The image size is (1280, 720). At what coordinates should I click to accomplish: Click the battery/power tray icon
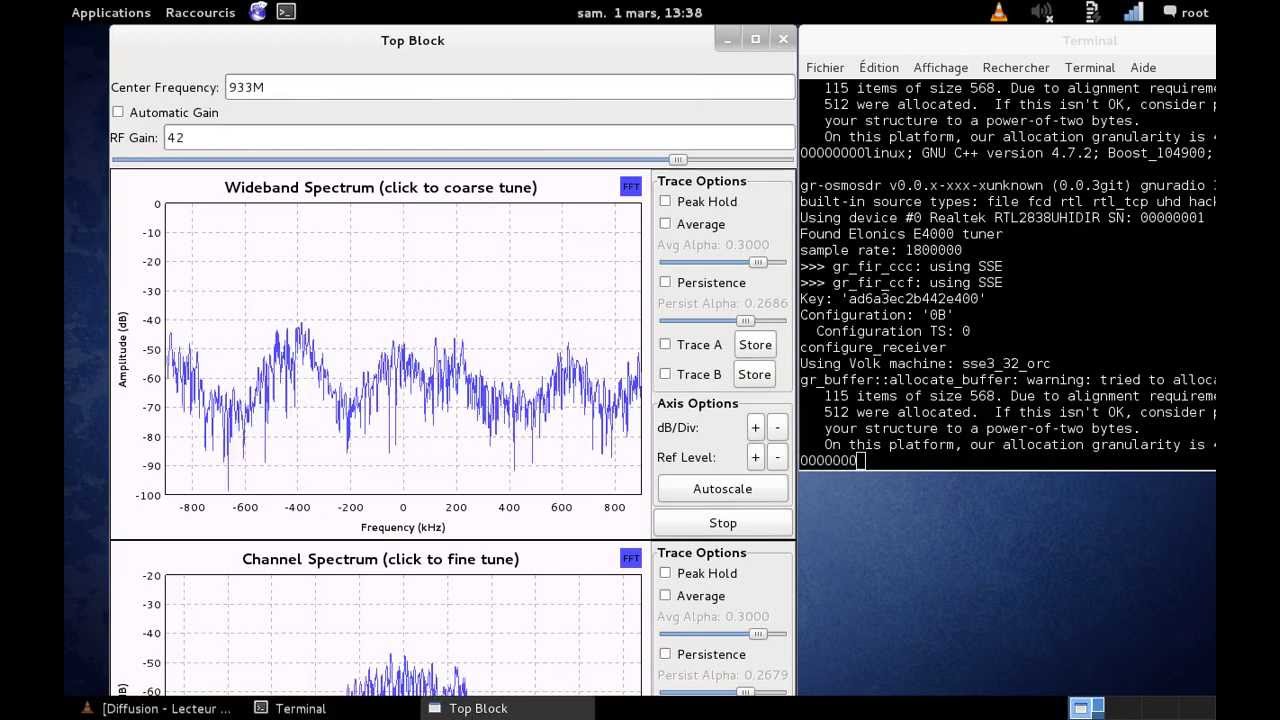point(1093,12)
